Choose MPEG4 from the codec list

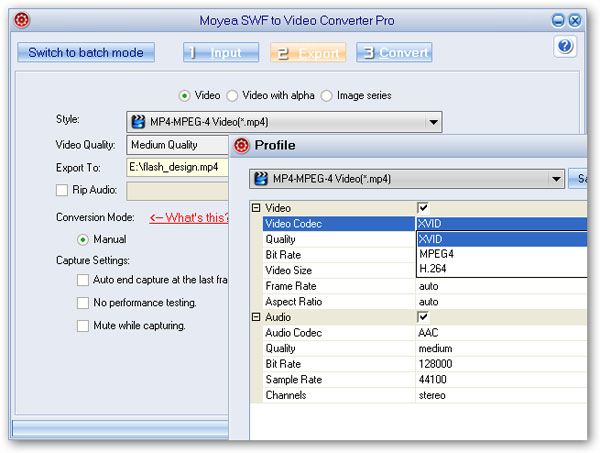(x=502, y=254)
